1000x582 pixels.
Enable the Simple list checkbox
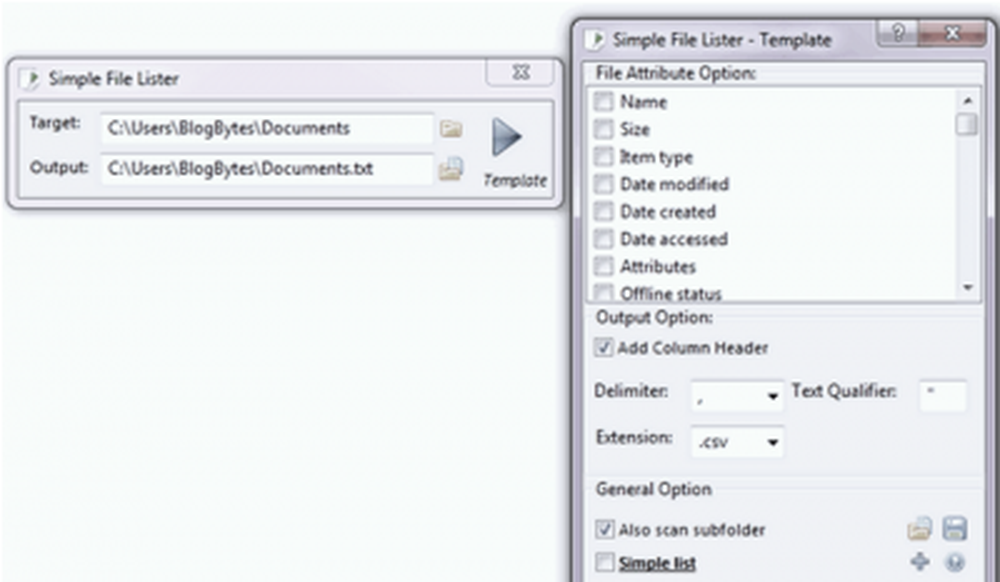point(604,563)
